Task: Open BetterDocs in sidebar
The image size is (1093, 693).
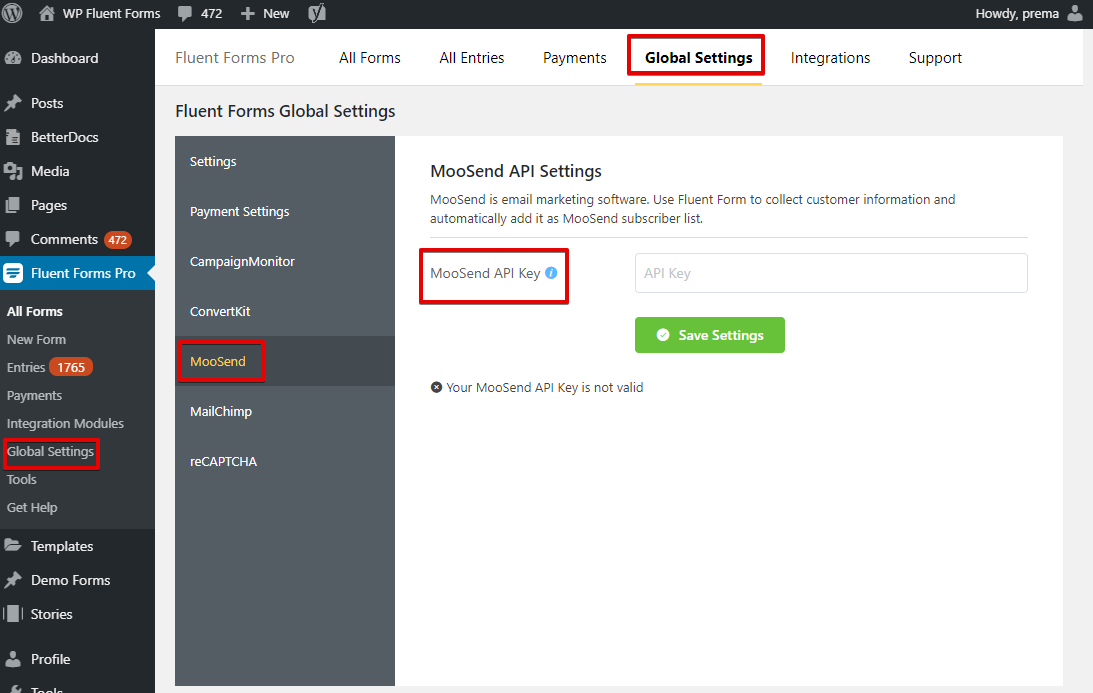Action: tap(64, 137)
